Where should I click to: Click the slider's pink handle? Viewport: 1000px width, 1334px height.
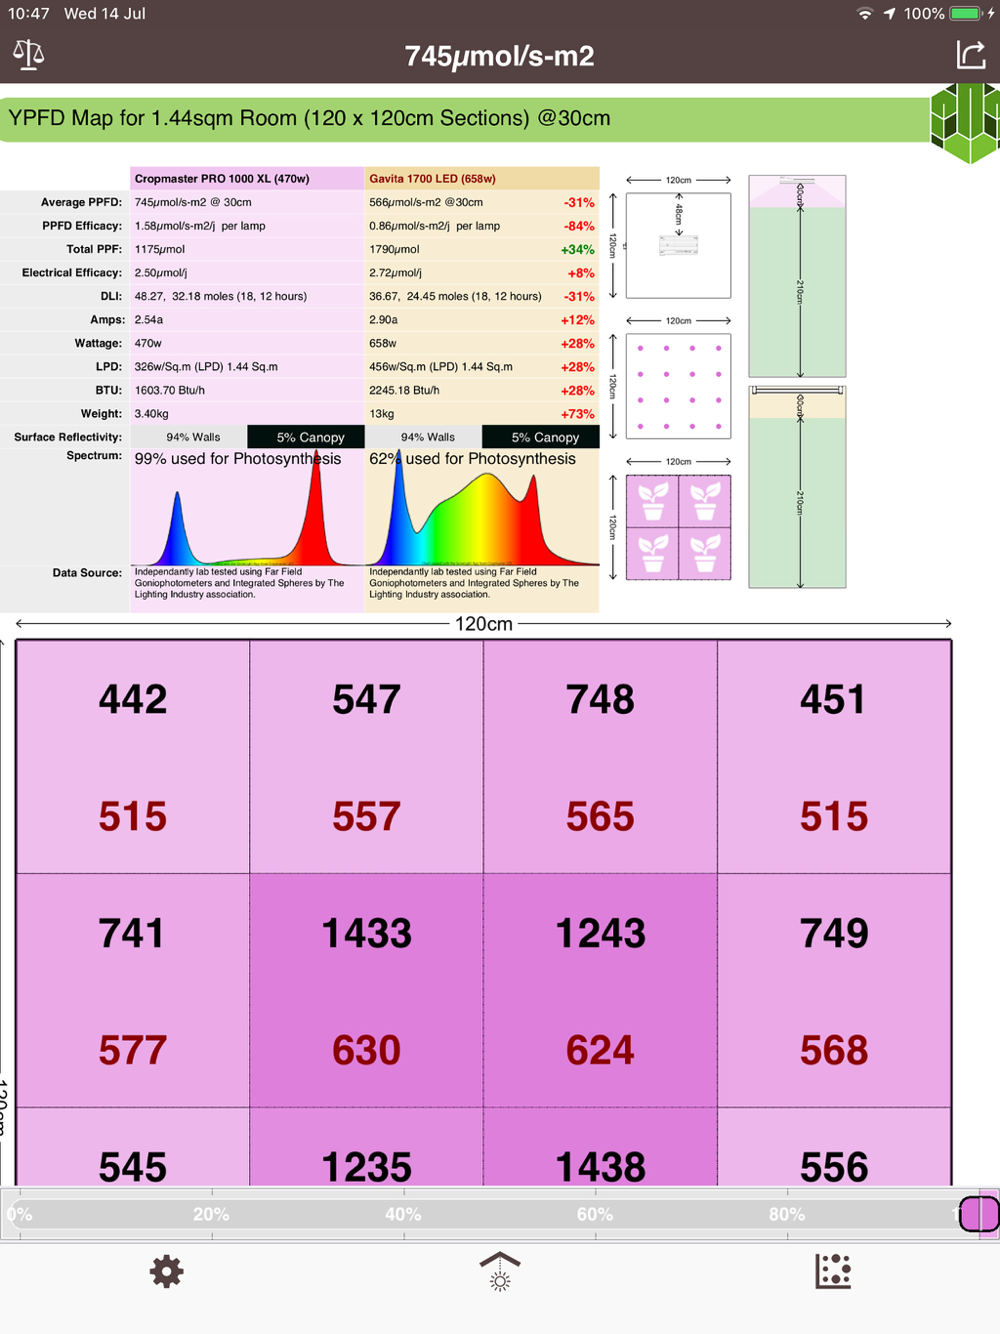[x=979, y=1214]
